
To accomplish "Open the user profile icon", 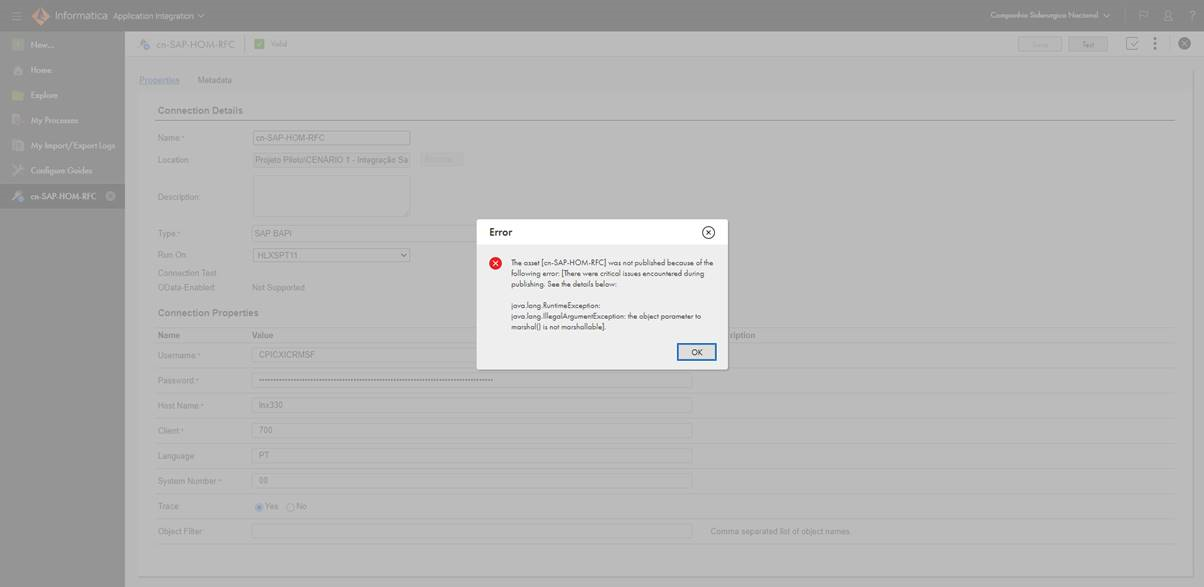I will coord(1167,16).
